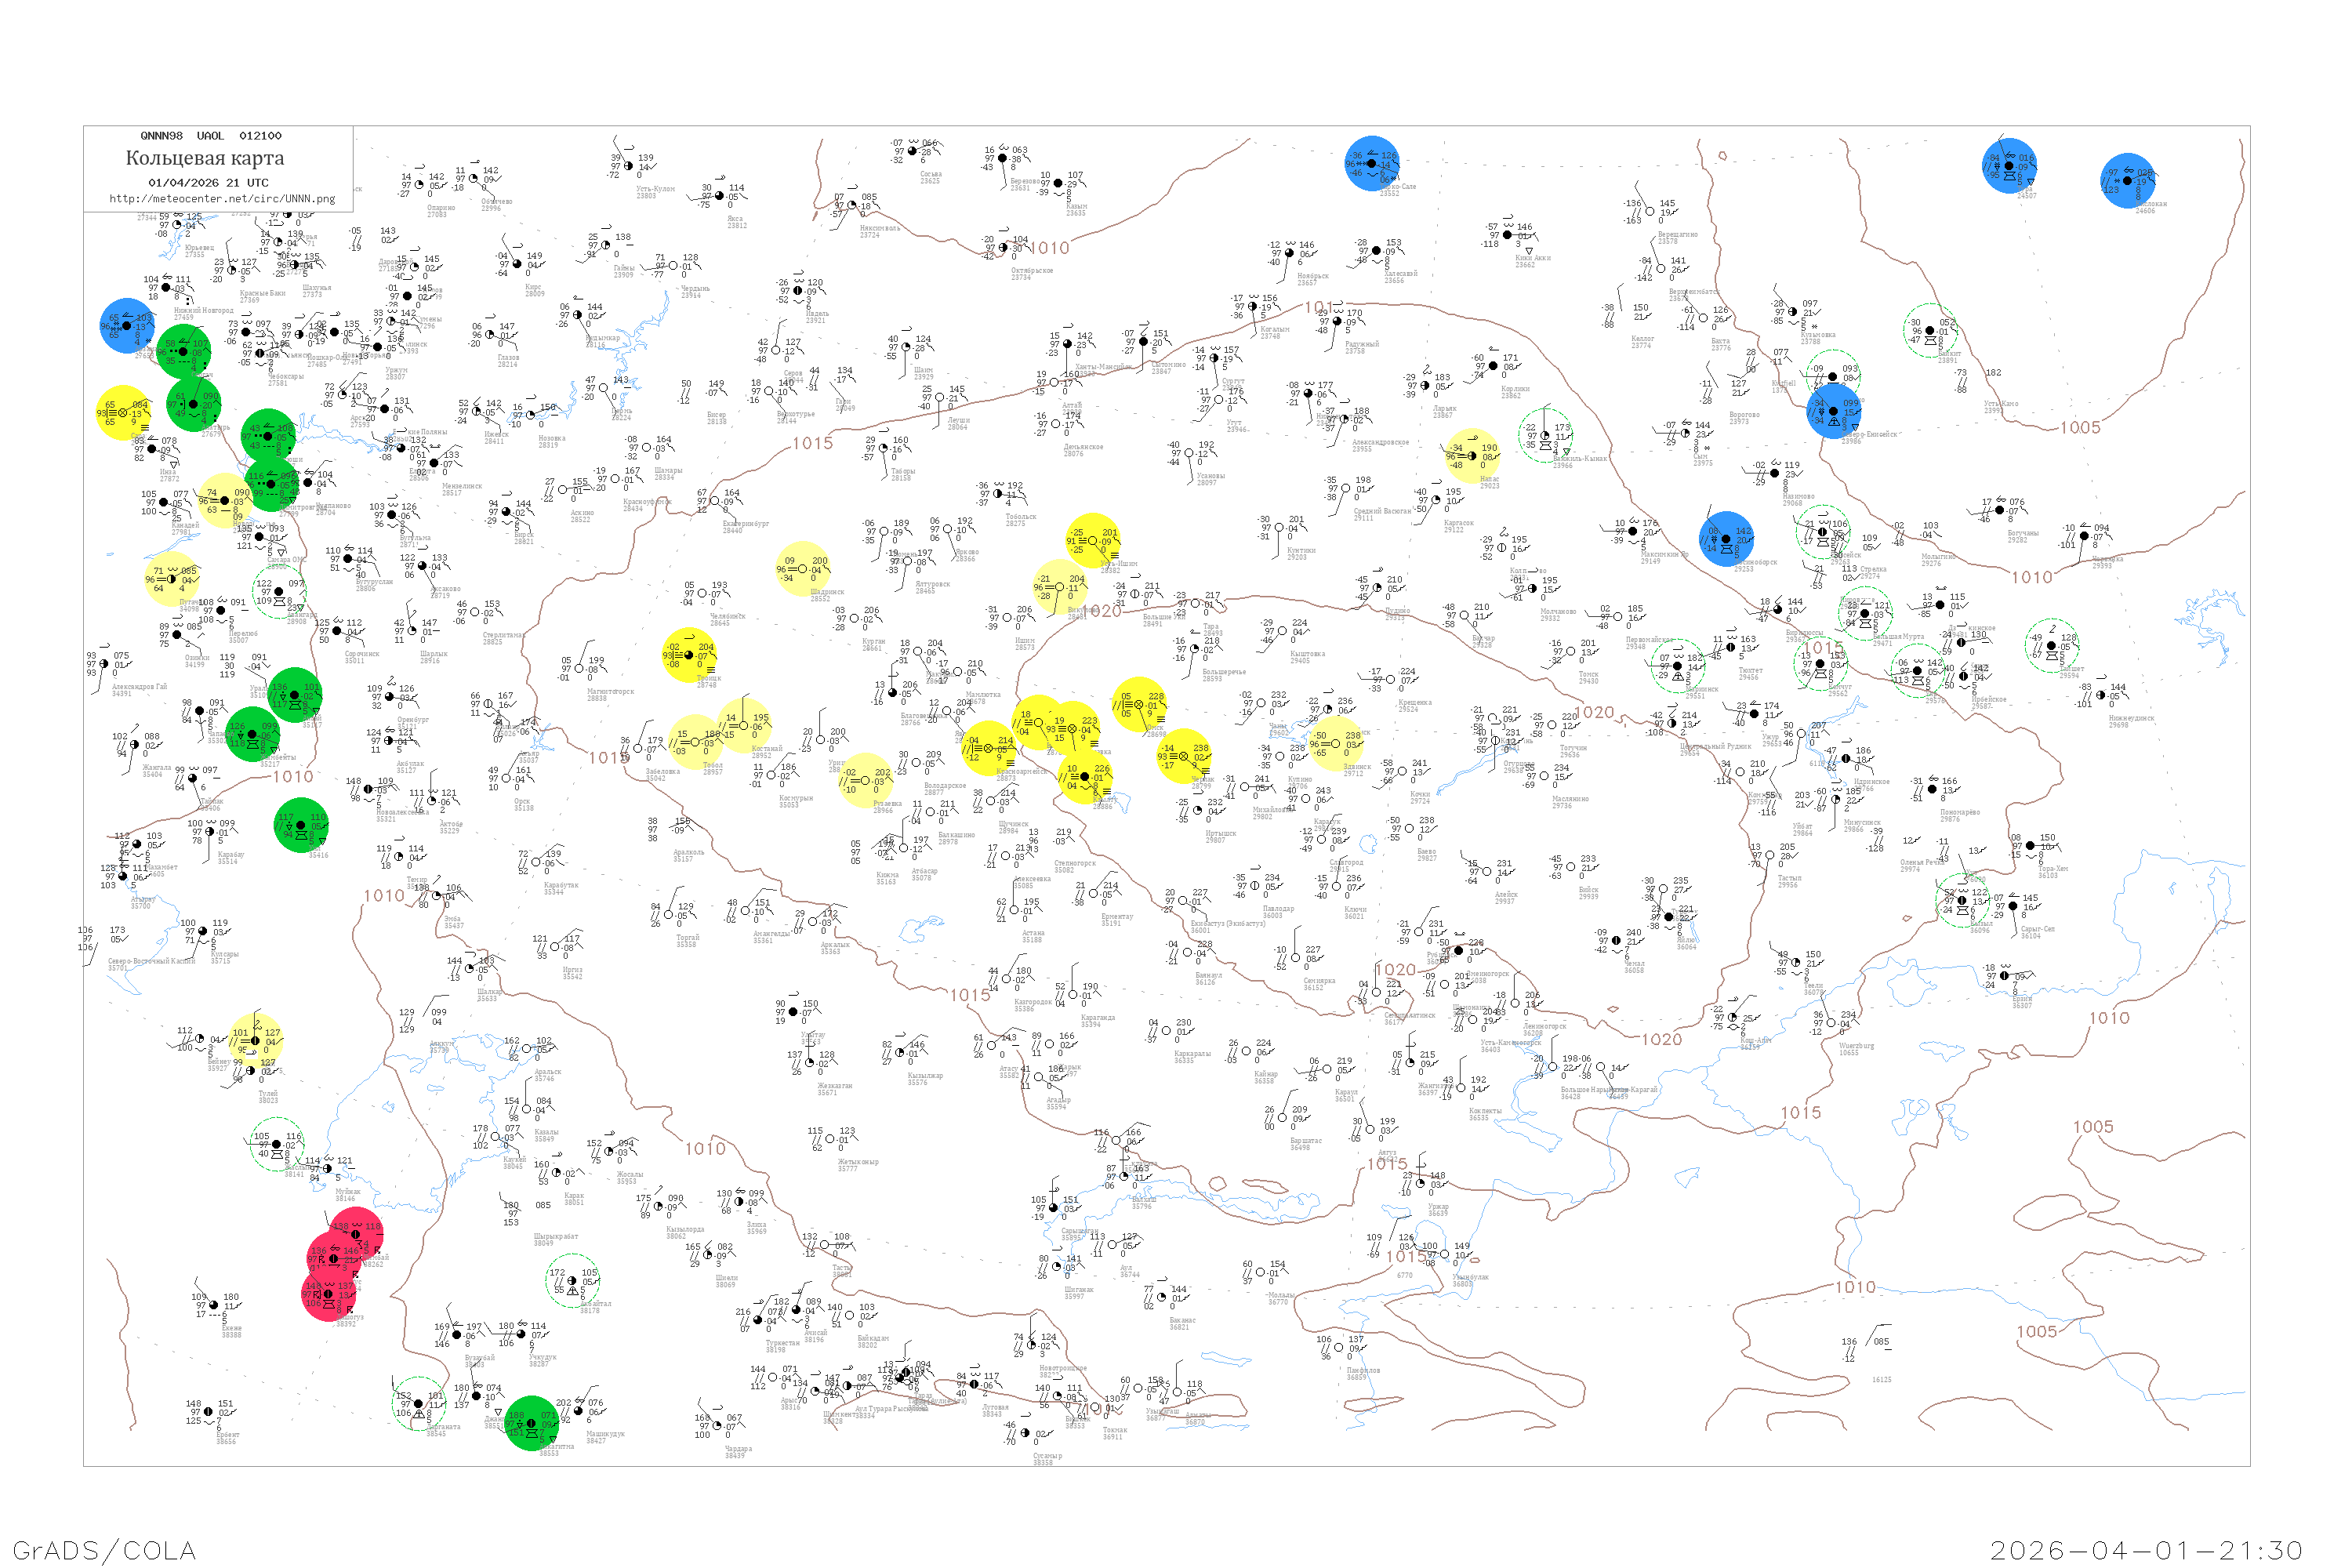
Task: Open the meteocenter.net/circ/UNNN.png URL
Action: click(222, 198)
